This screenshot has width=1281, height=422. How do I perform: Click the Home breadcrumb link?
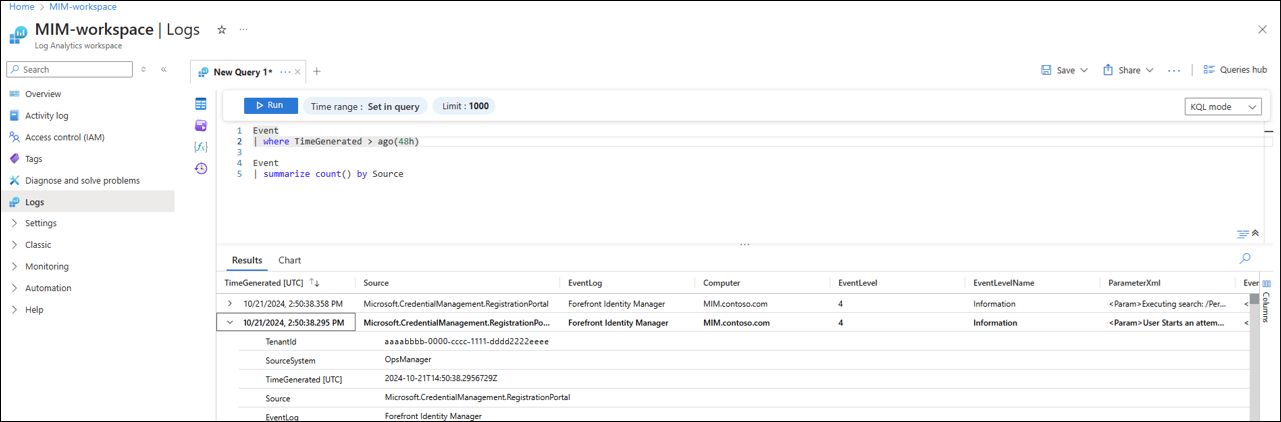pos(21,7)
